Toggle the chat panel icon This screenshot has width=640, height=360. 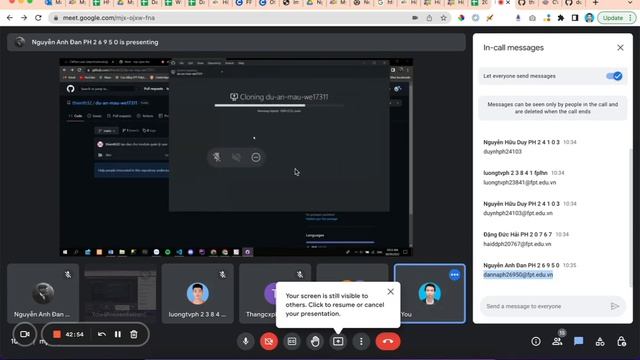pyautogui.click(x=578, y=341)
